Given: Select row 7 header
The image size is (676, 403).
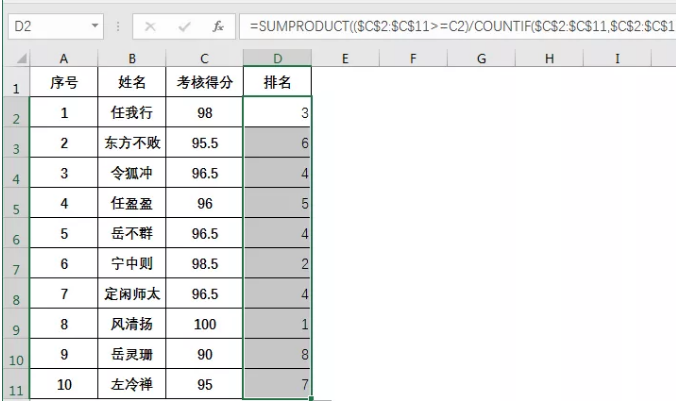Looking at the screenshot, I should click(x=16, y=262).
